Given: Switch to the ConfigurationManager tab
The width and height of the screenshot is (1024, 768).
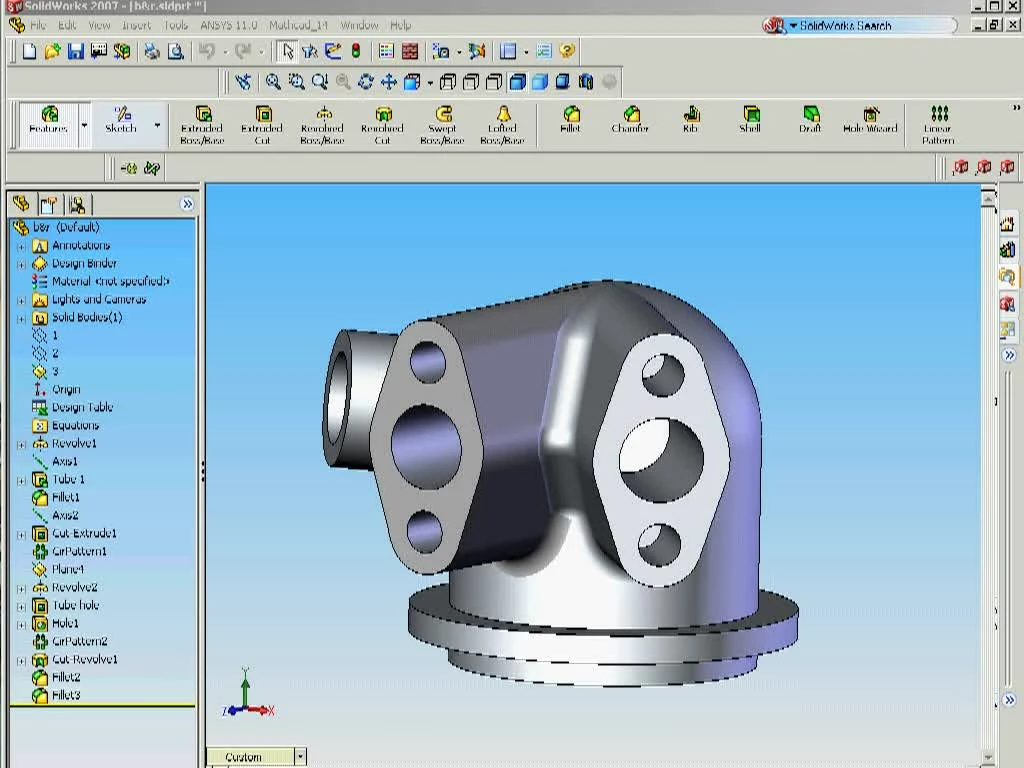Looking at the screenshot, I should (77, 204).
